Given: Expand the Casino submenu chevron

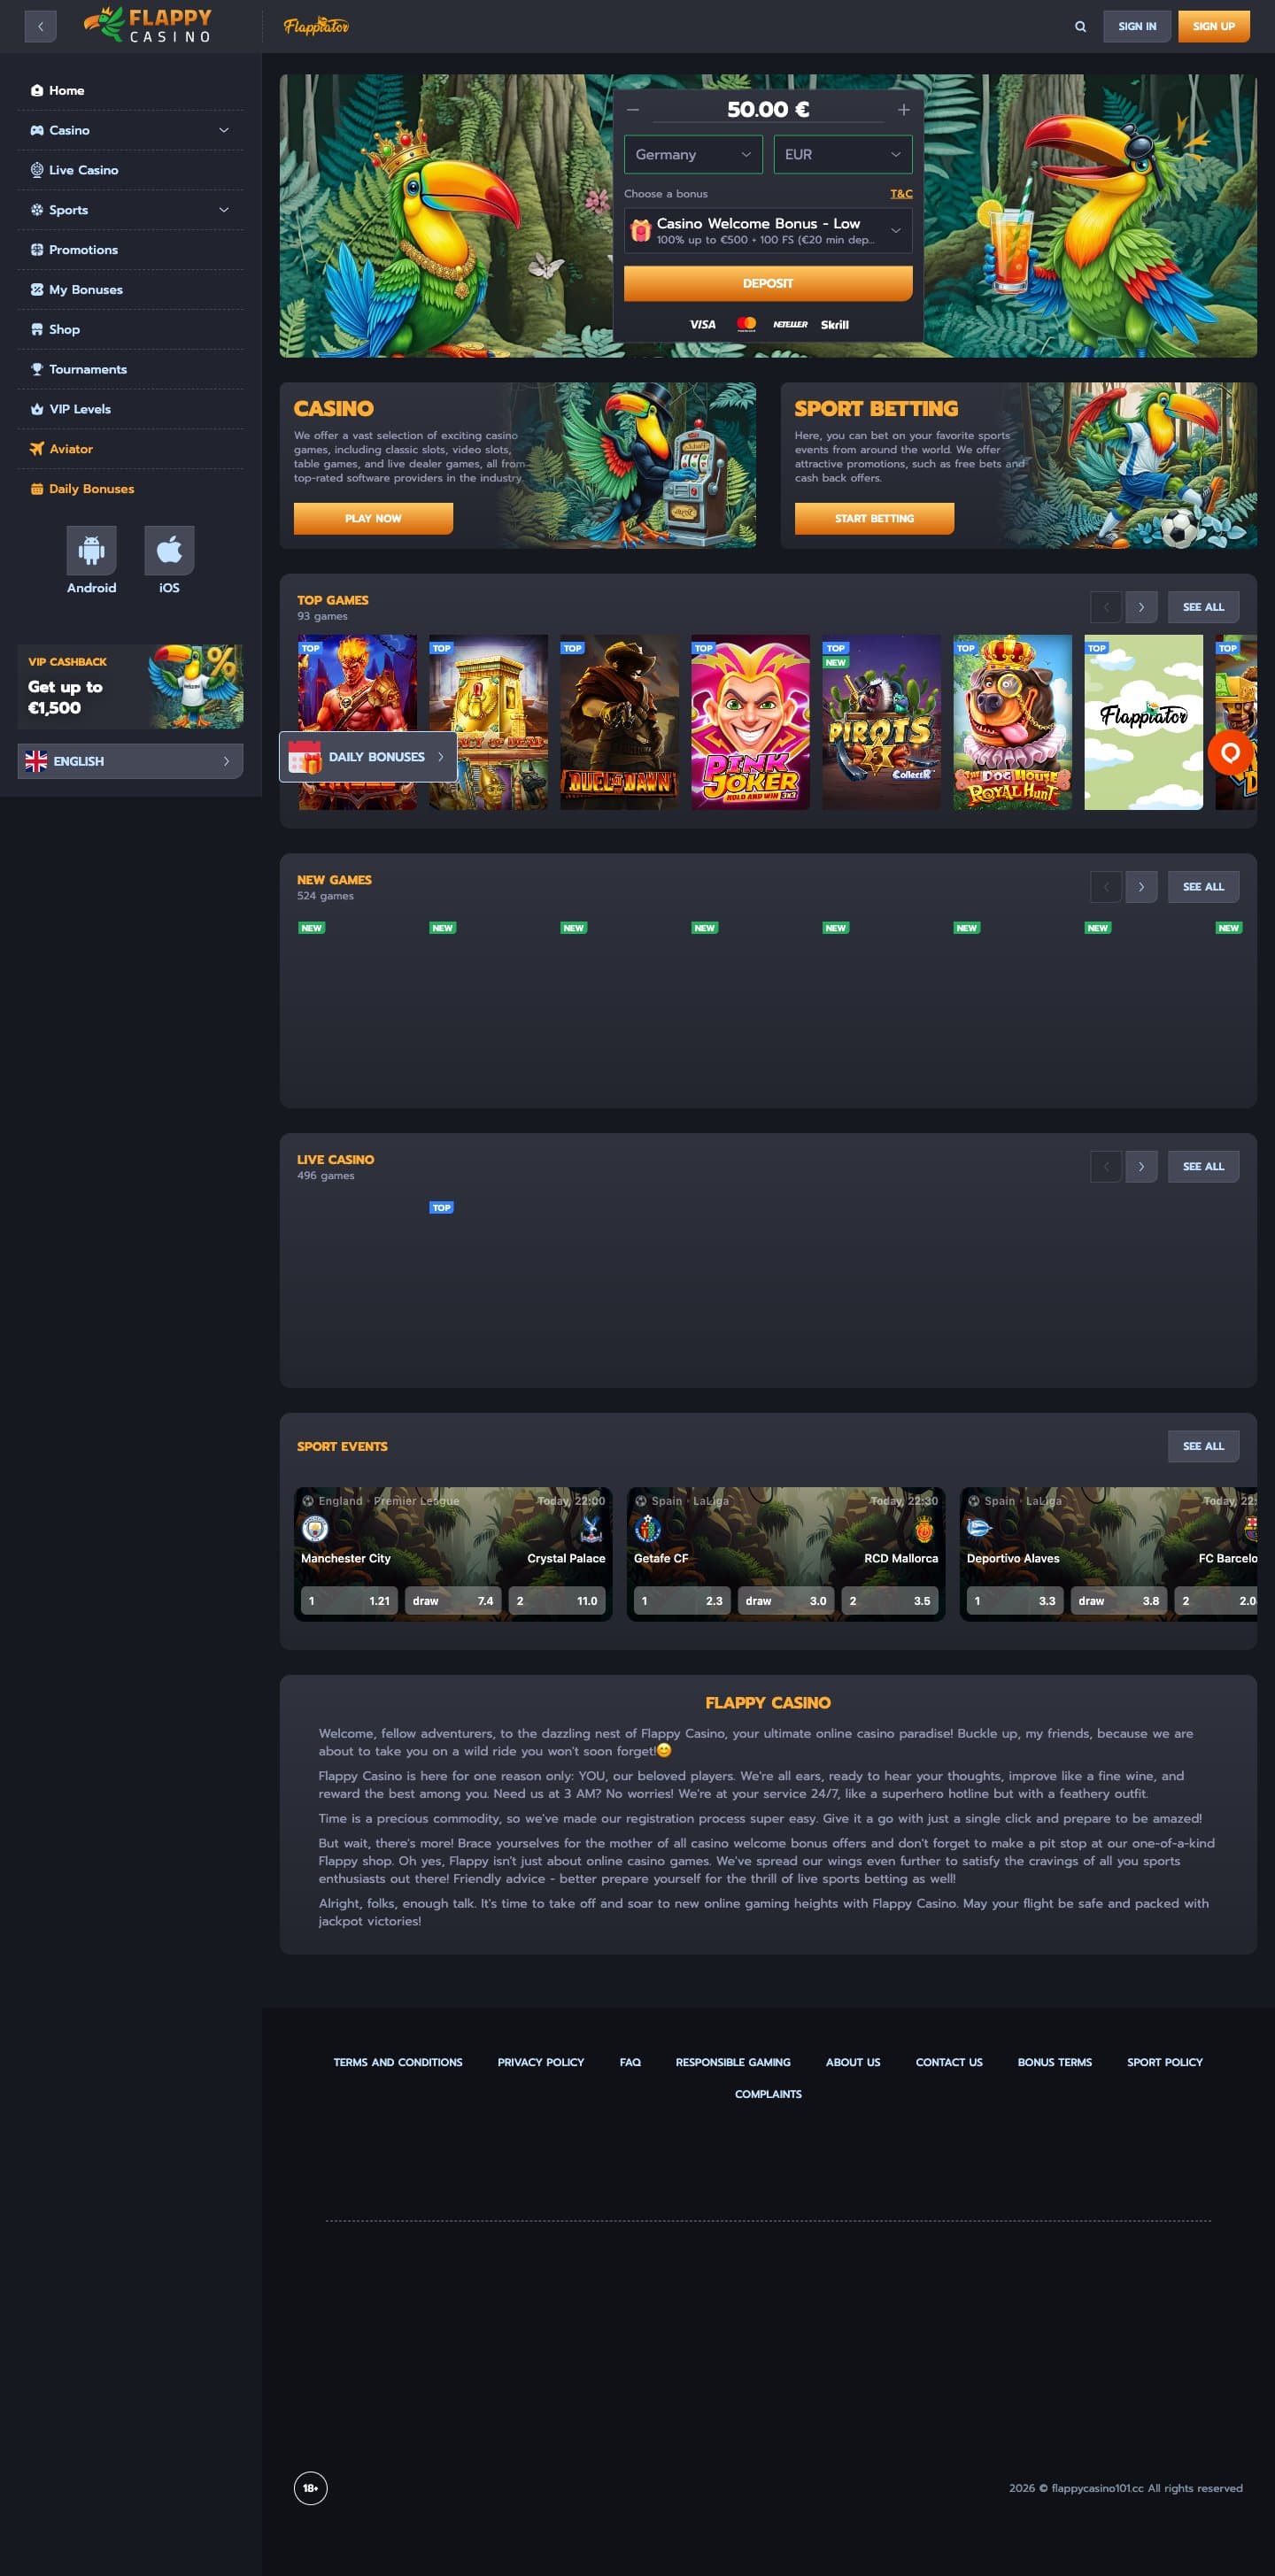Looking at the screenshot, I should pyautogui.click(x=224, y=130).
